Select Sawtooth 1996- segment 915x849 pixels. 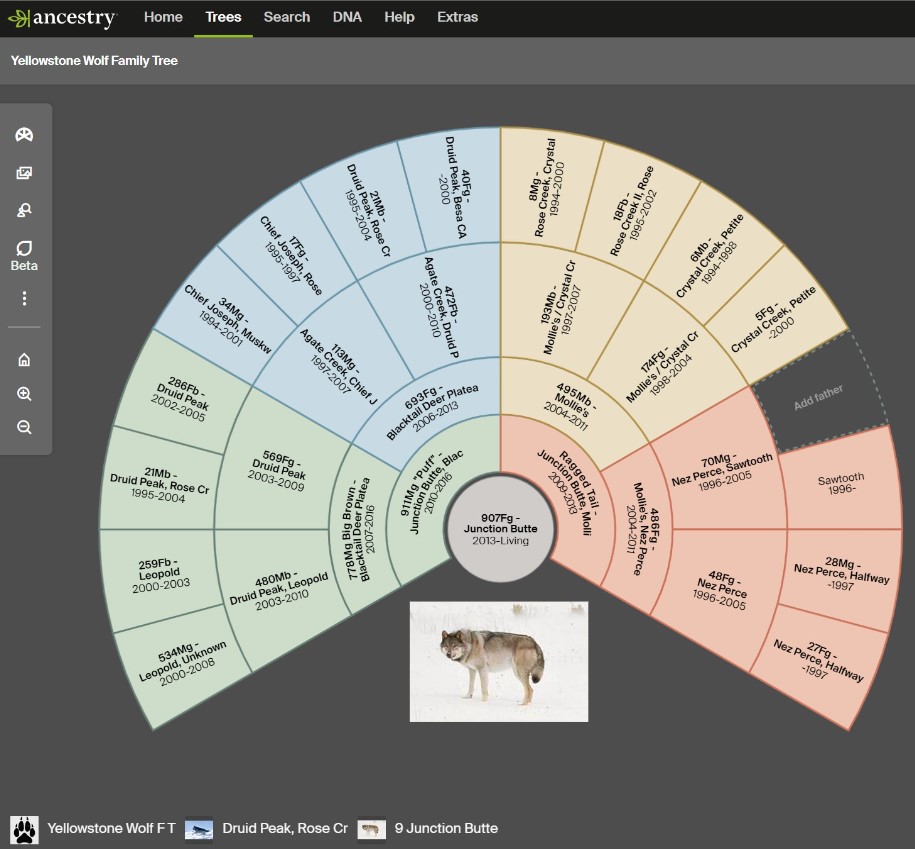[841, 483]
